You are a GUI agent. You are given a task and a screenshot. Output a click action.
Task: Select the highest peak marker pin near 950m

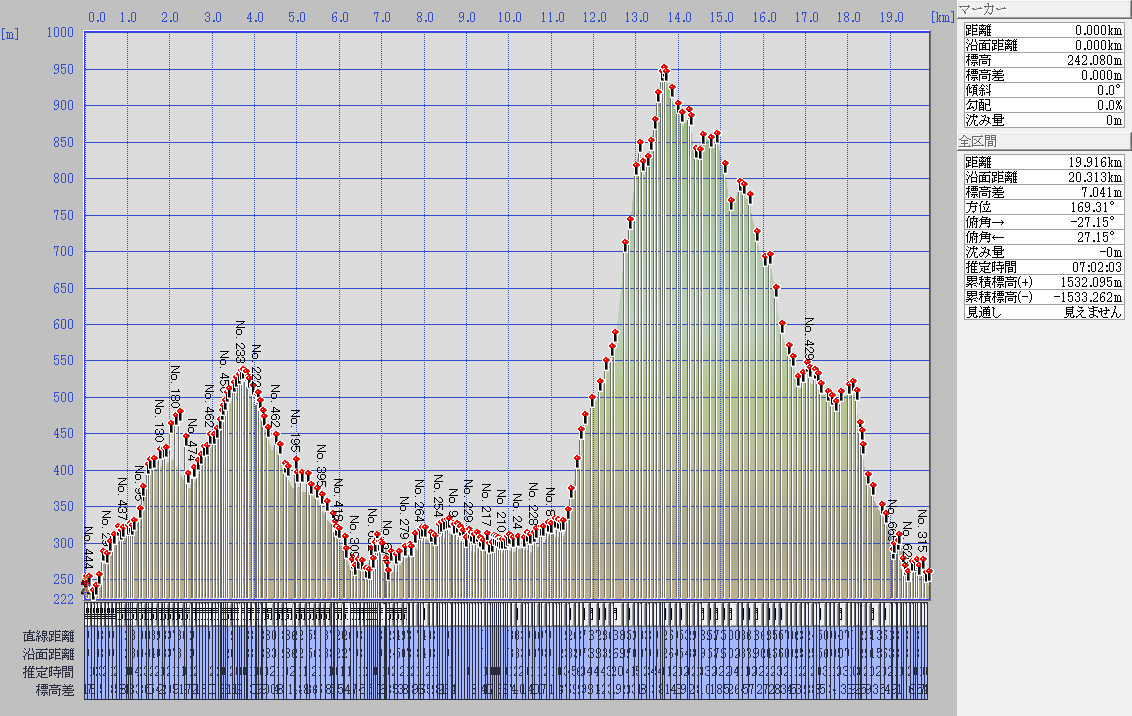tap(664, 69)
